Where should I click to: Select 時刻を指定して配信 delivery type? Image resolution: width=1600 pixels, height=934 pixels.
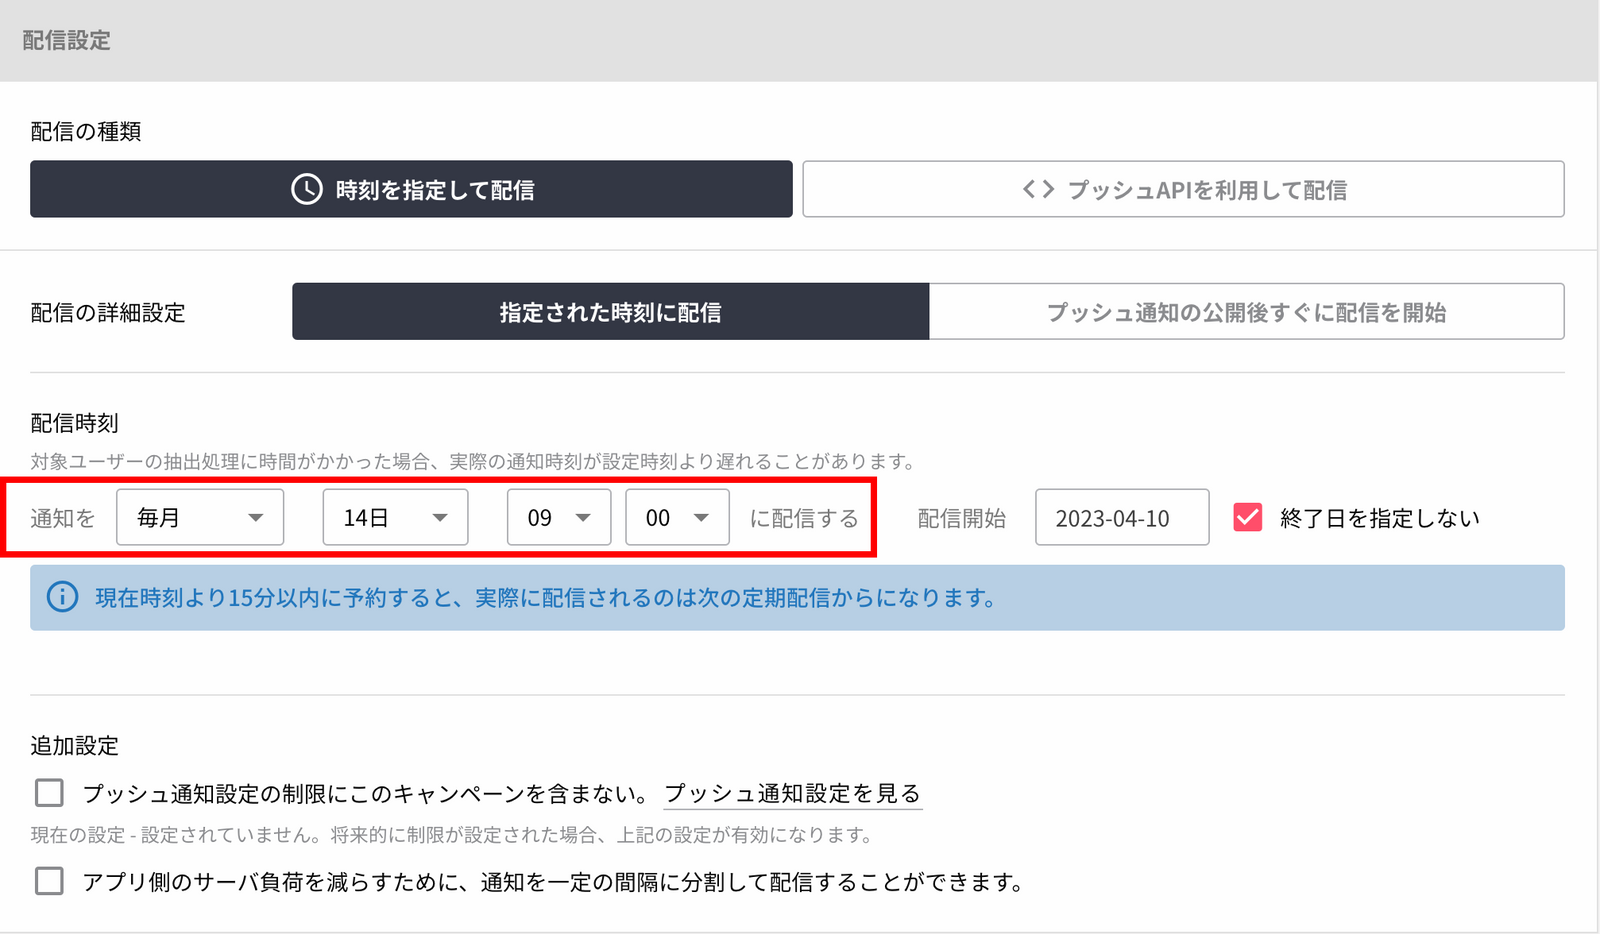411,189
